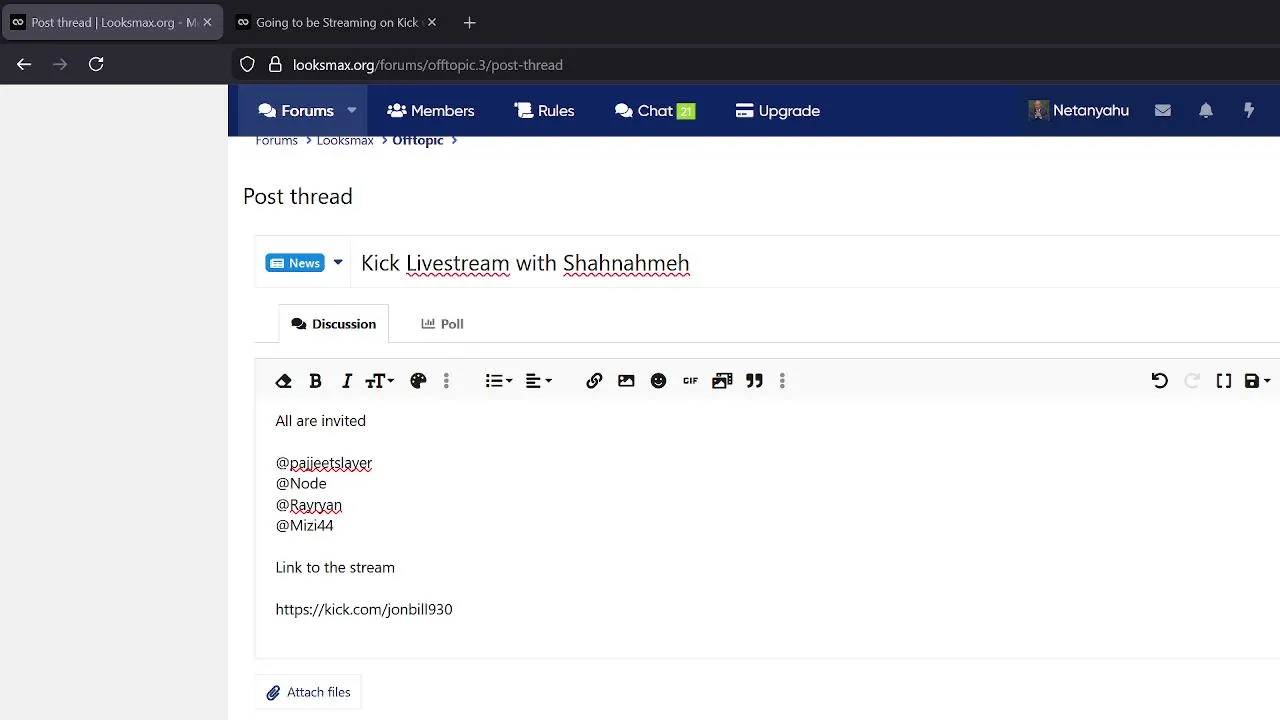The width and height of the screenshot is (1280, 720).
Task: Open the save draft dropdown
Action: [1257, 381]
